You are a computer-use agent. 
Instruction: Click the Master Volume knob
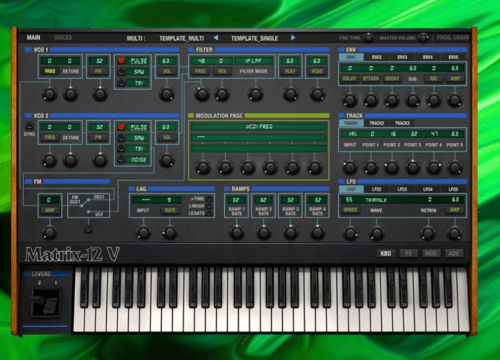tap(423, 38)
